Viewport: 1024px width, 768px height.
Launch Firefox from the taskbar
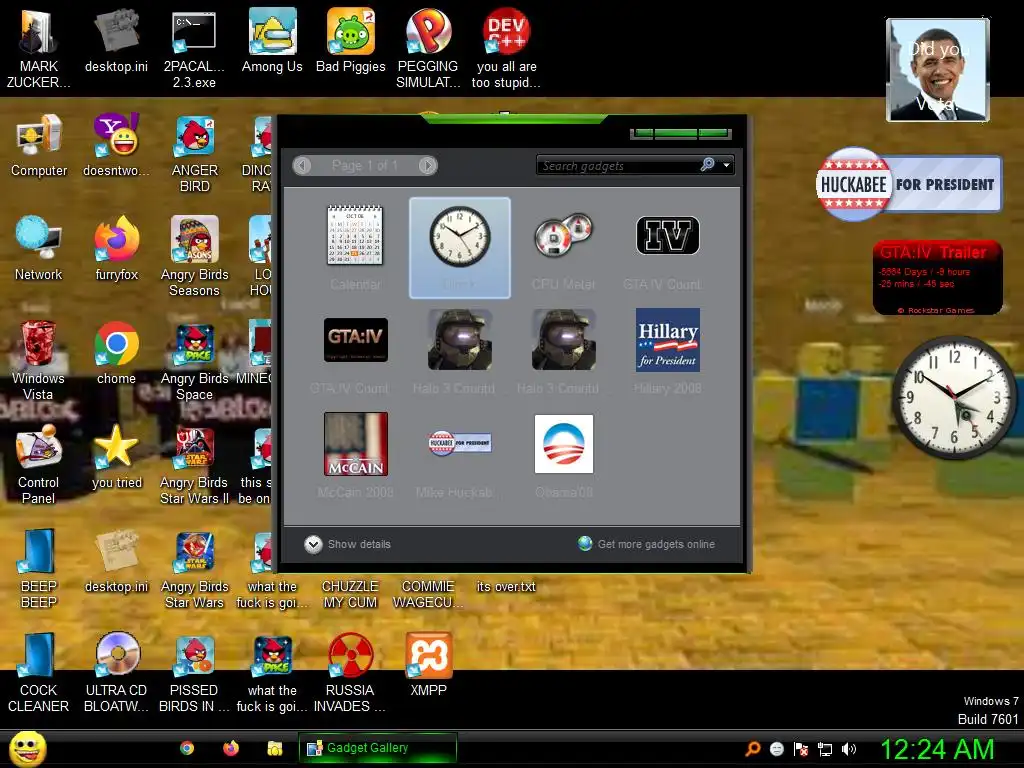coord(231,748)
